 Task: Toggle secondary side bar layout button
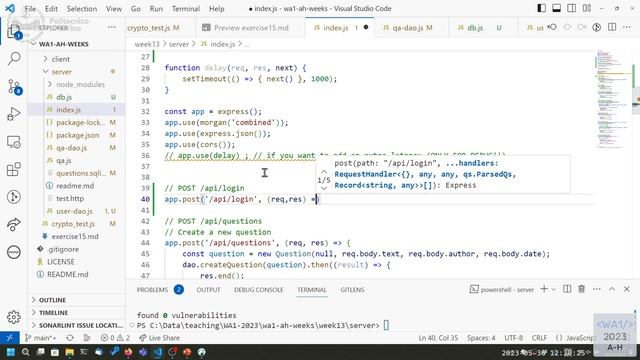572,8
